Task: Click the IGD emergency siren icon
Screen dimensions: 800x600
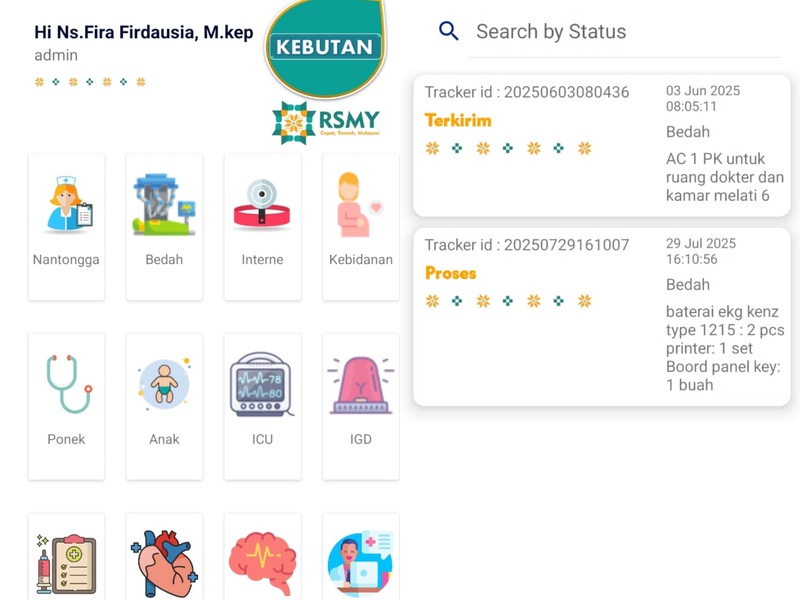Action: click(360, 385)
